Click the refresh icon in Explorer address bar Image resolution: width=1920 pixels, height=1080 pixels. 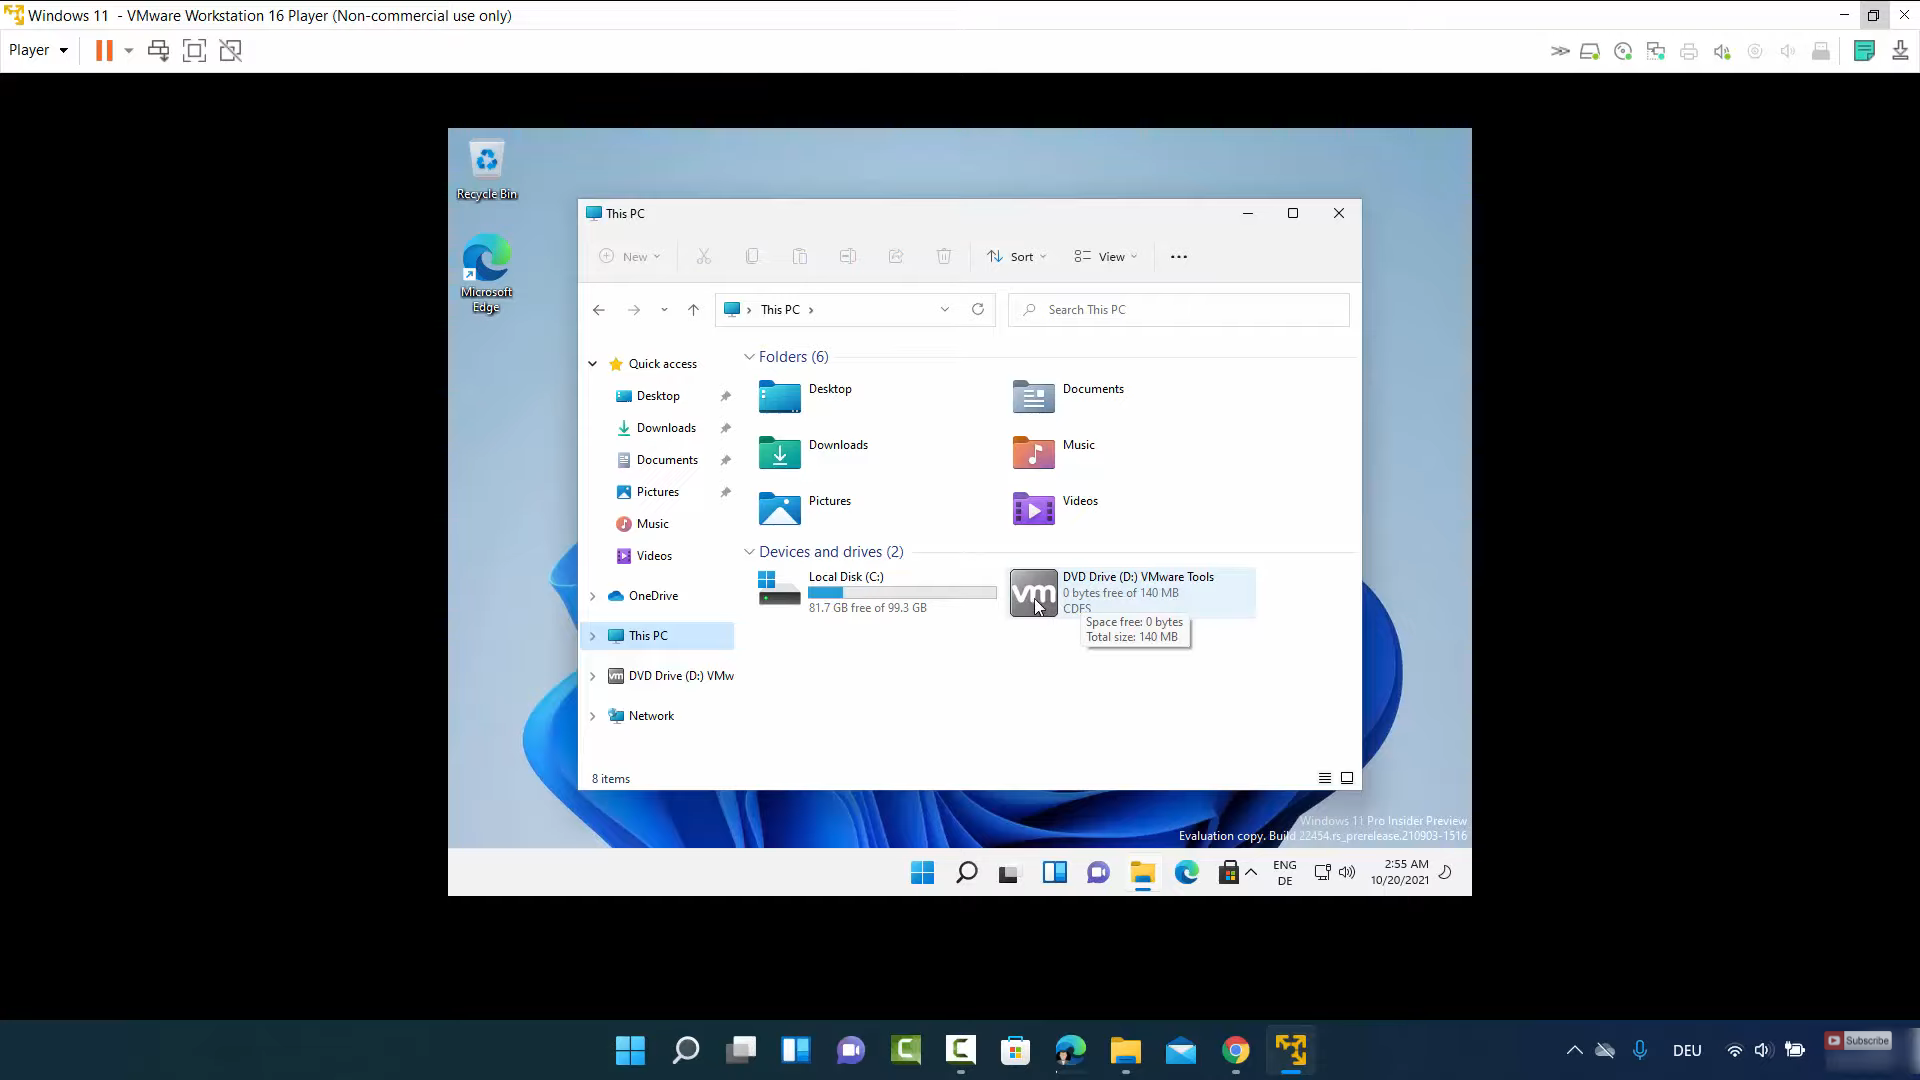click(x=977, y=310)
